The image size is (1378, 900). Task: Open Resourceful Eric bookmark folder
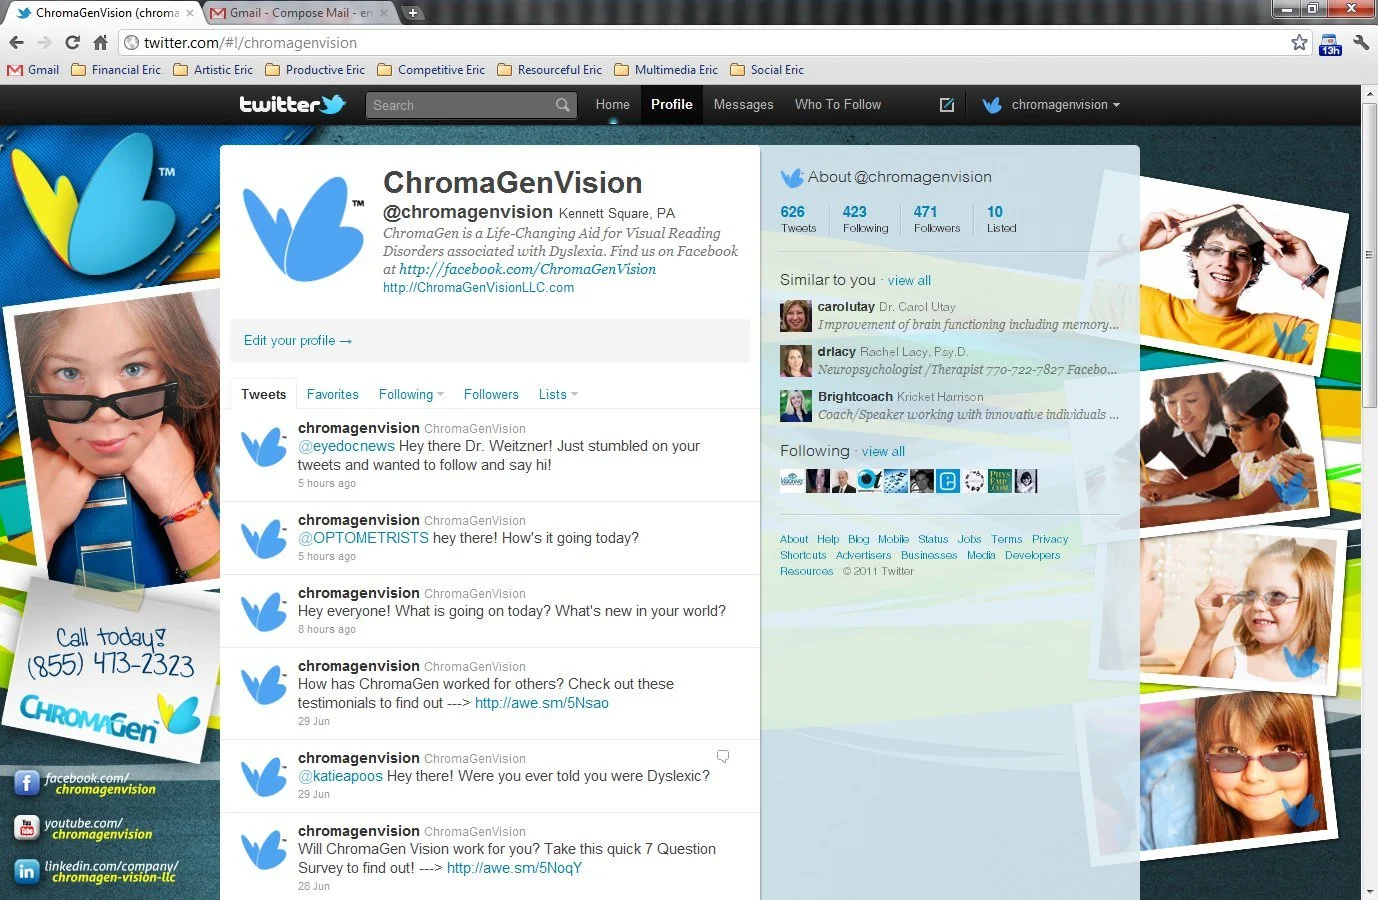550,70
